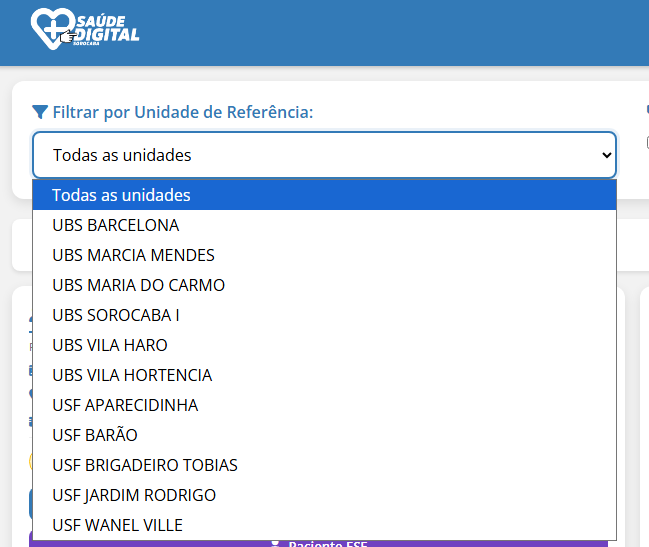This screenshot has width=649, height=547.
Task: Click the funnel filter icon
Action: [x=40, y=112]
